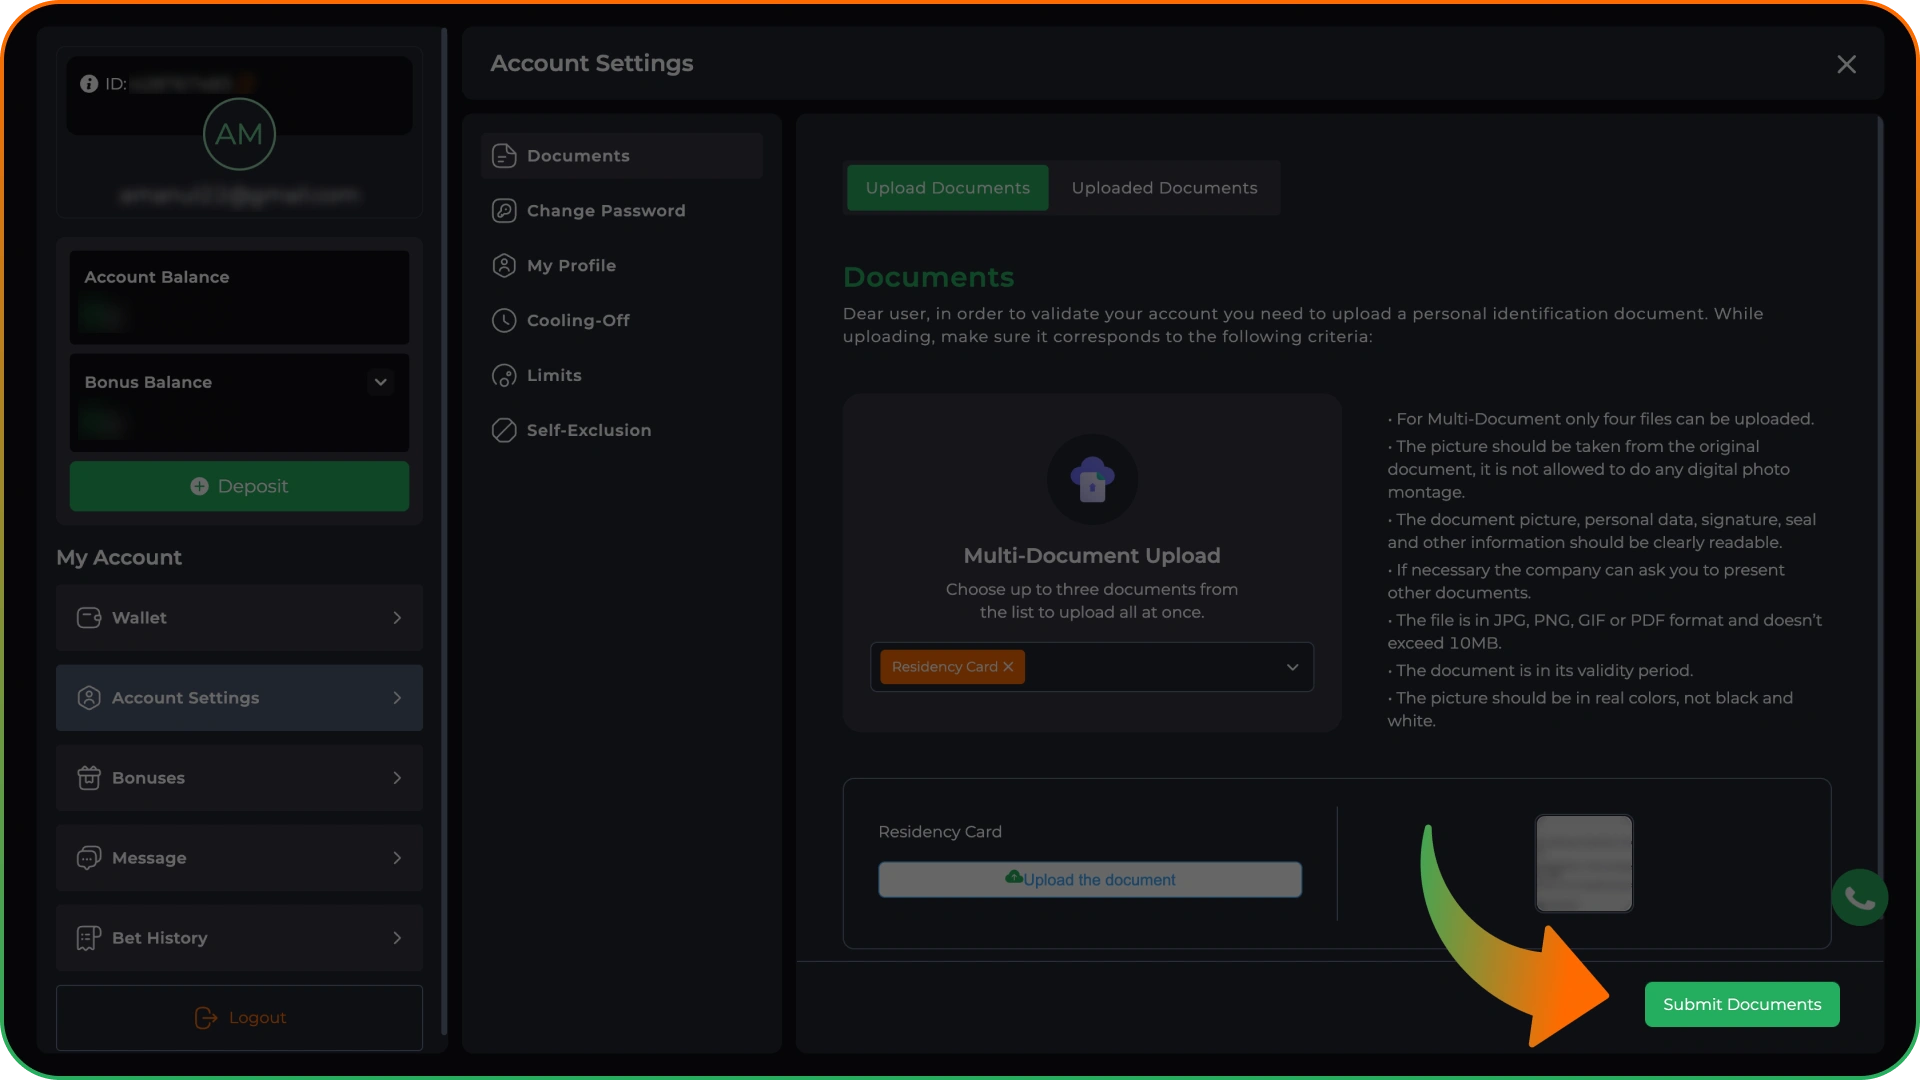Viewport: 1920px width, 1080px height.
Task: Open Limits settings
Action: [621, 376]
